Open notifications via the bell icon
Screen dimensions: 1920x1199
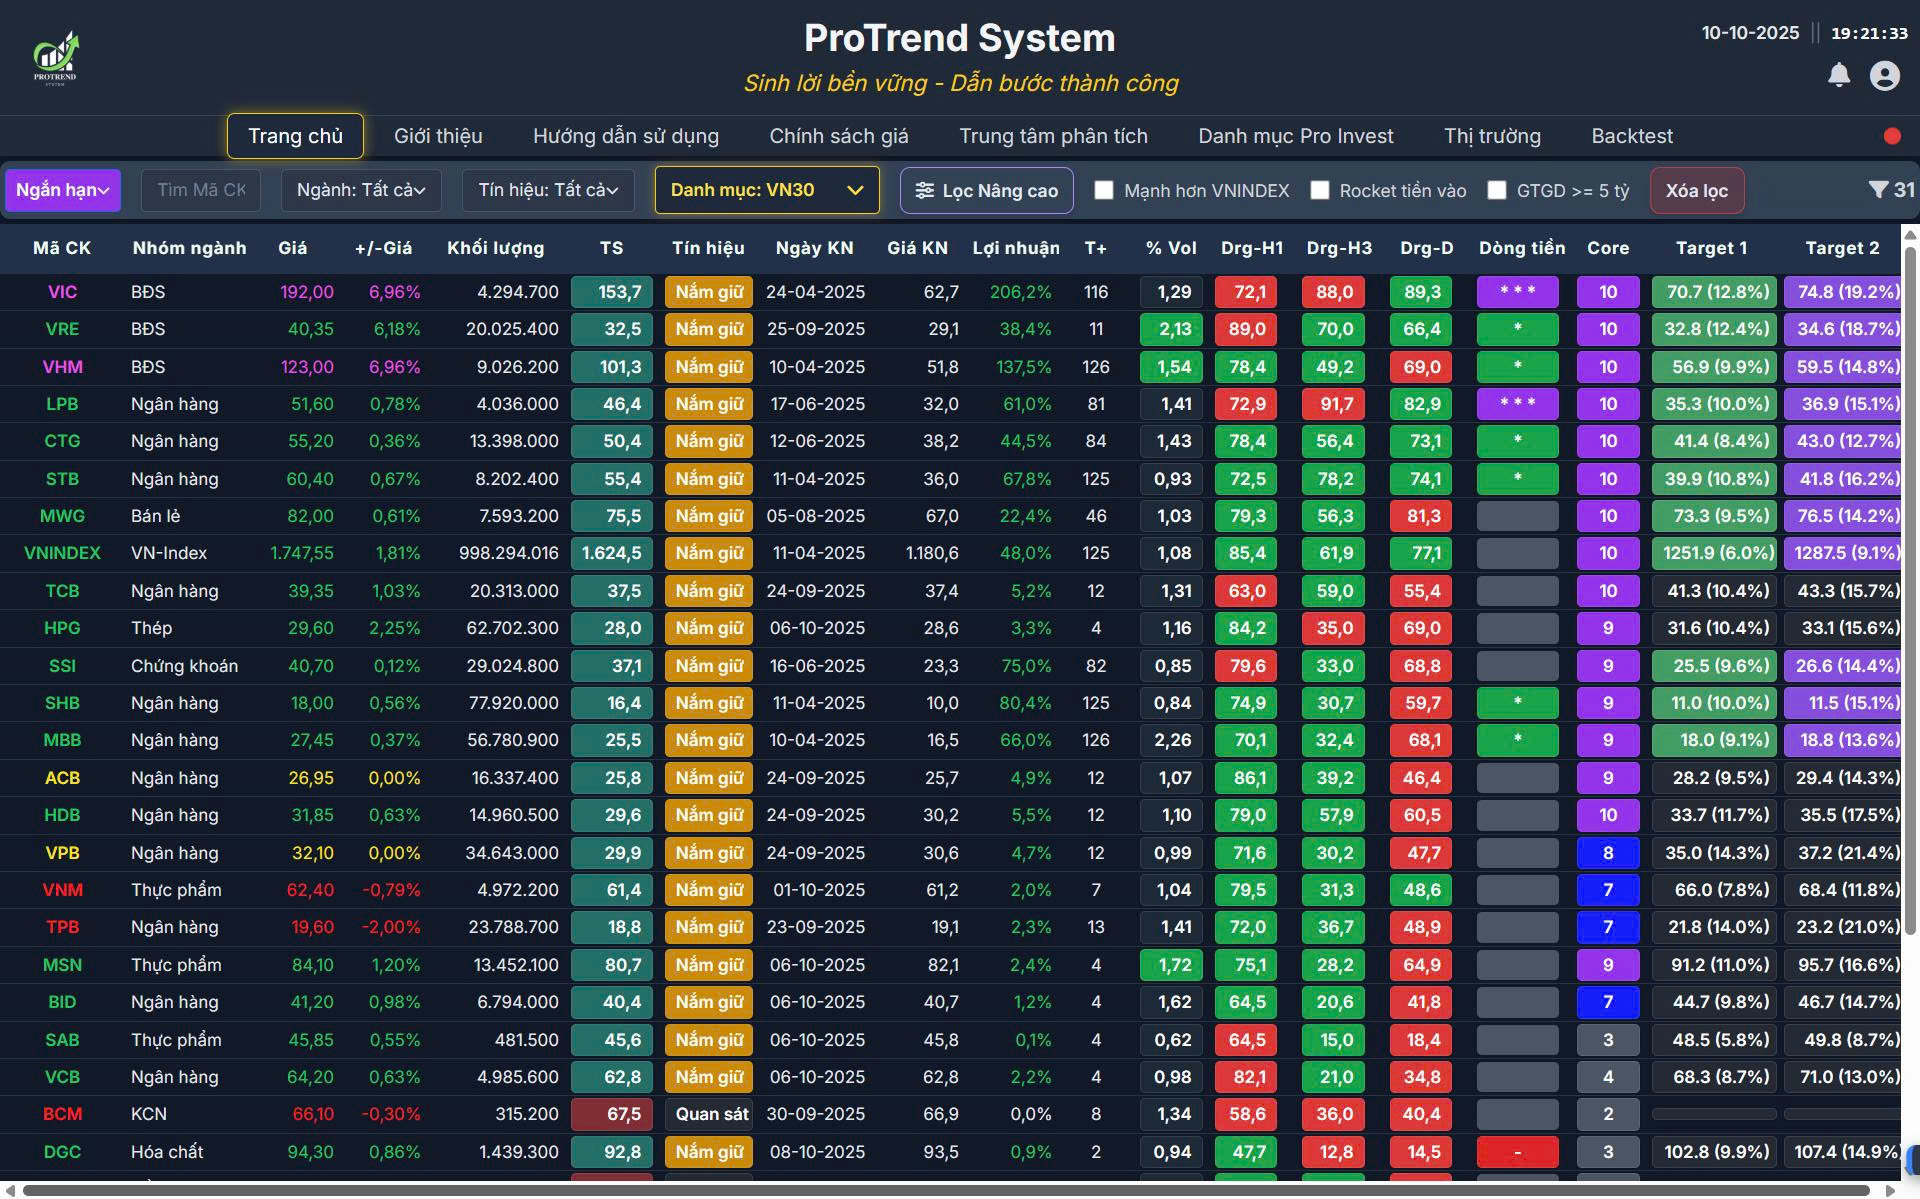click(1839, 75)
